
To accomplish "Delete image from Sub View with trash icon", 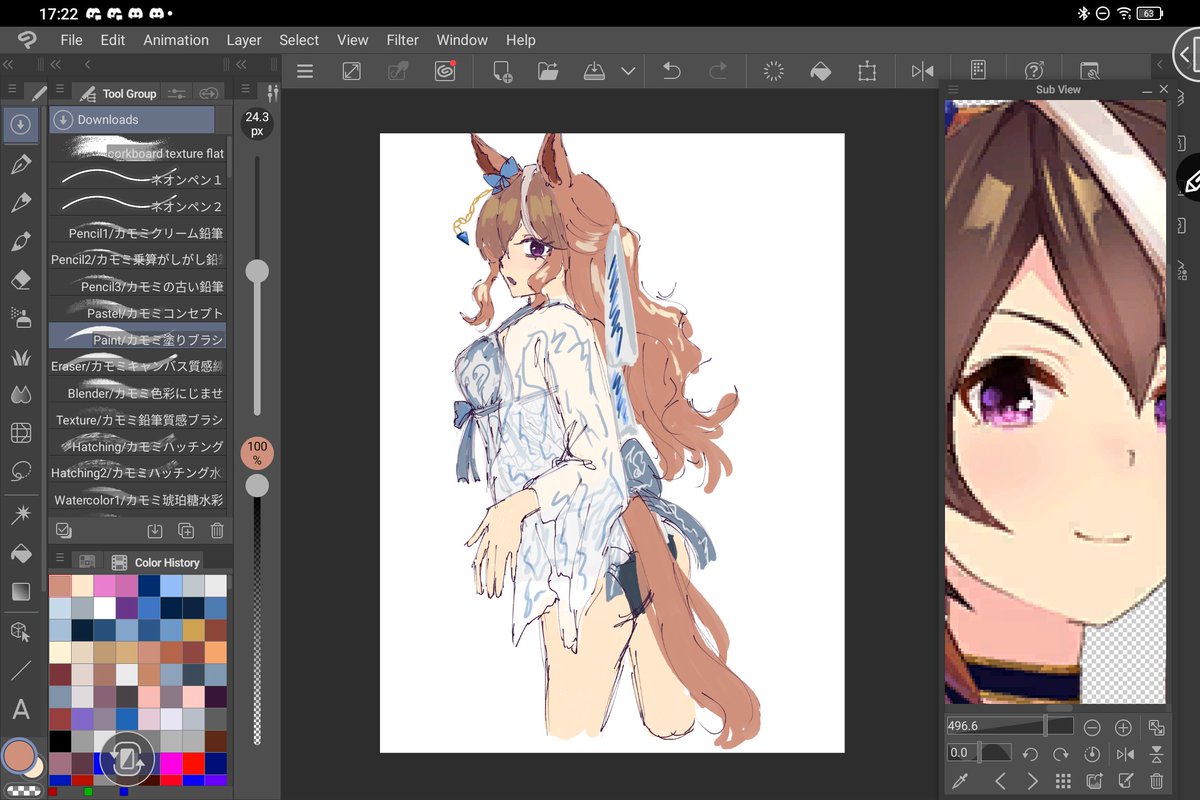I will tap(1156, 781).
